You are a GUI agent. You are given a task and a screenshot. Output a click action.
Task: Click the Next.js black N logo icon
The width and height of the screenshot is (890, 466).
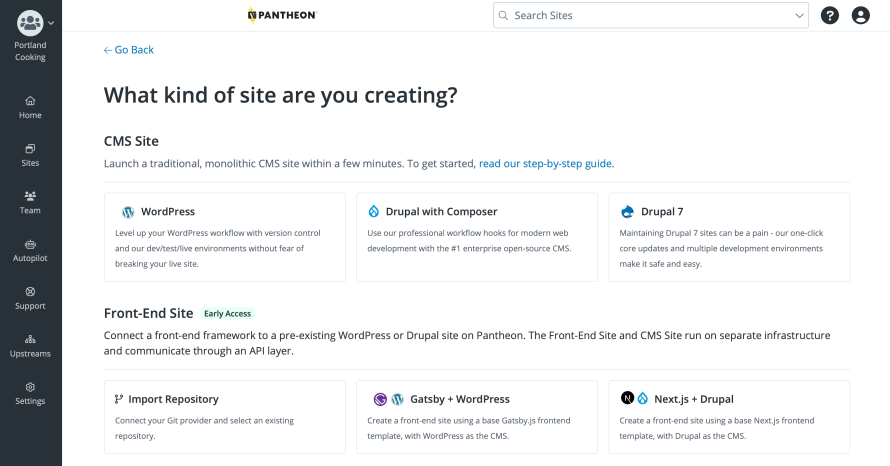[x=627, y=398]
